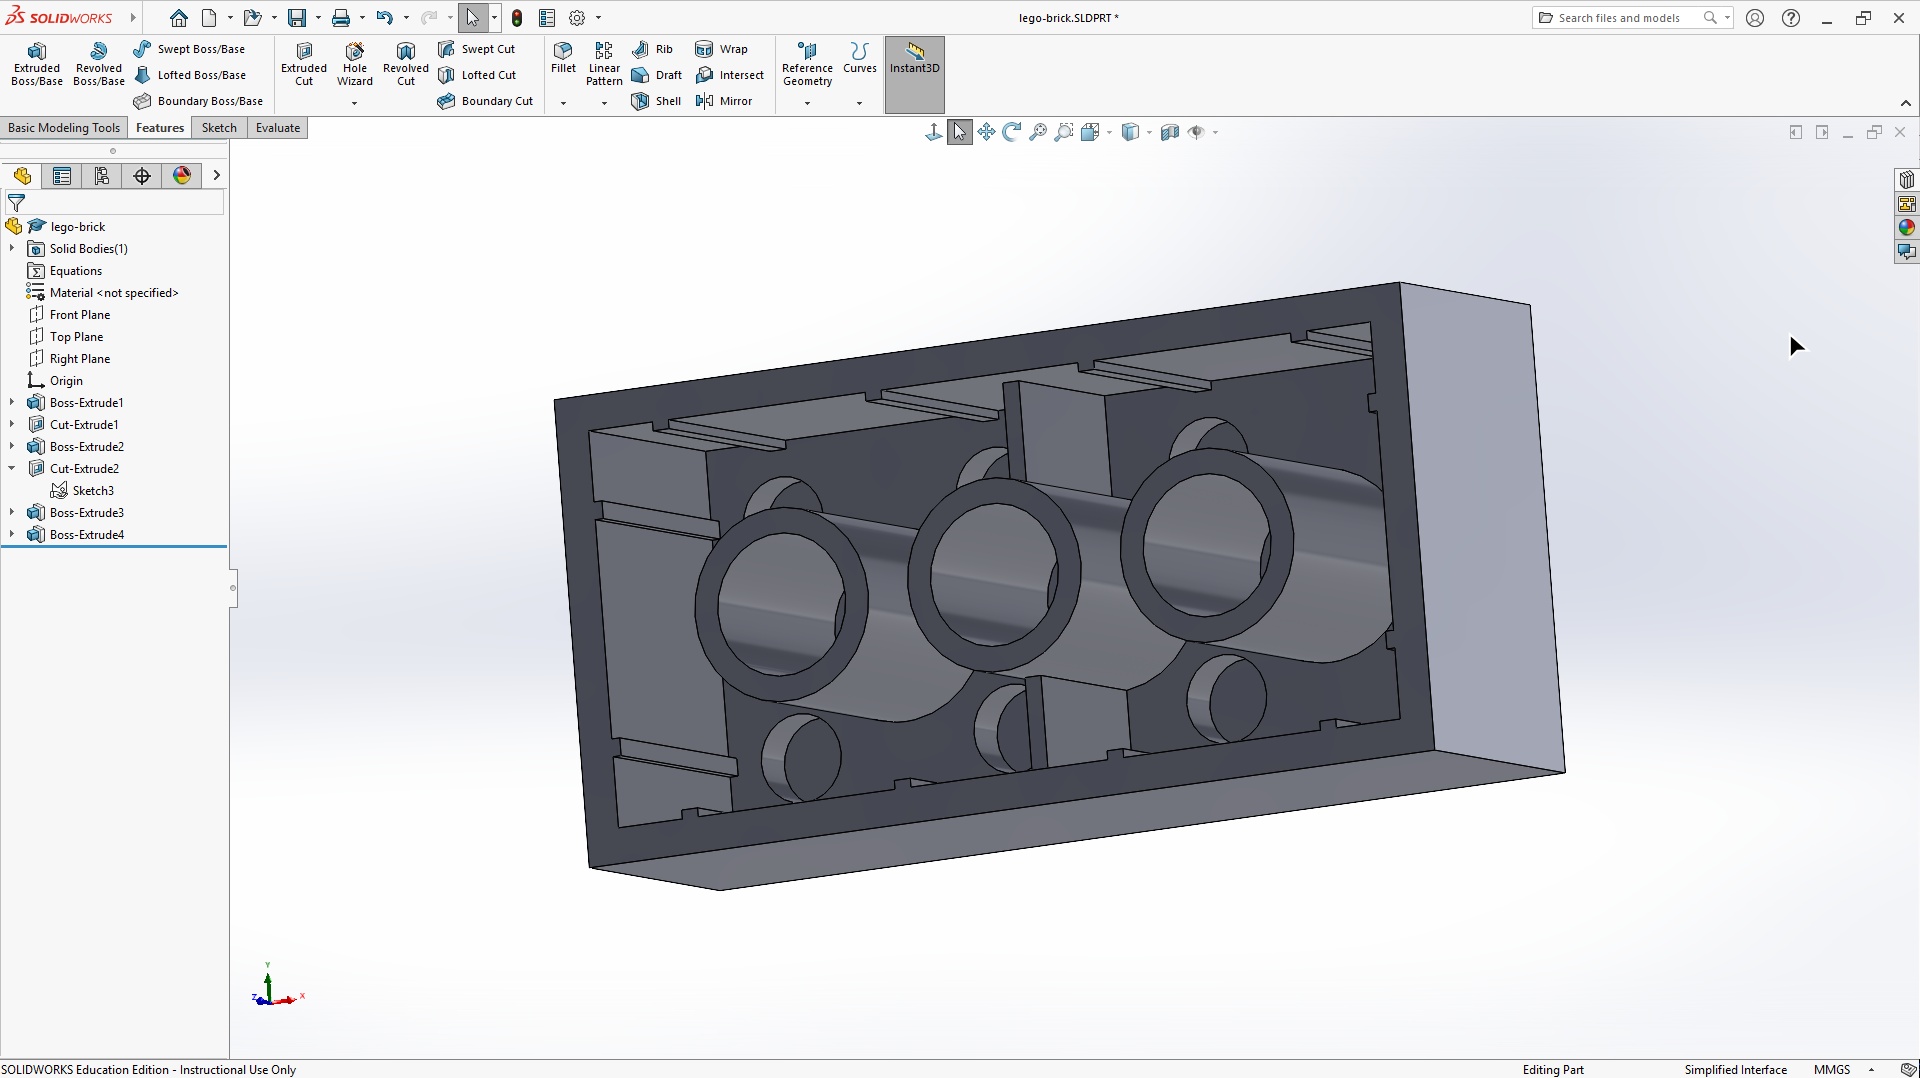Toggle the Rebuild traffic light icon
The image size is (1920, 1078).
(517, 18)
